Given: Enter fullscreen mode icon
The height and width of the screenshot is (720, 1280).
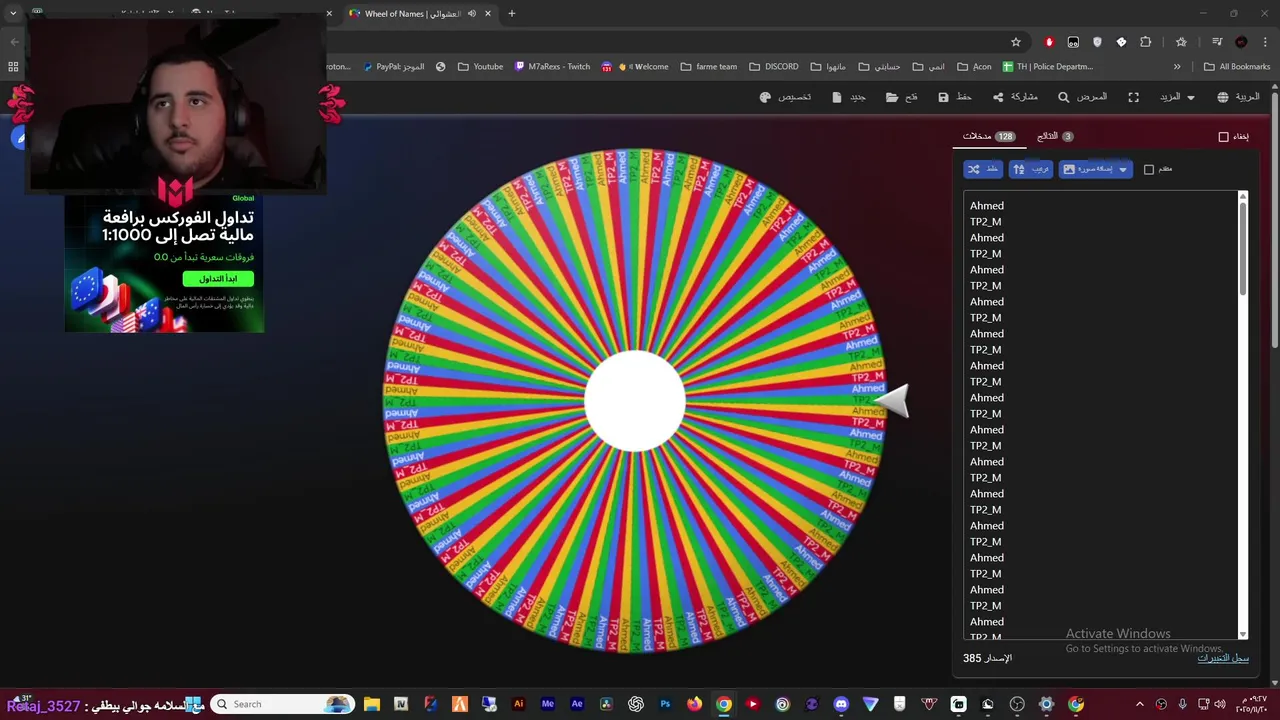Looking at the screenshot, I should pyautogui.click(x=1133, y=97).
